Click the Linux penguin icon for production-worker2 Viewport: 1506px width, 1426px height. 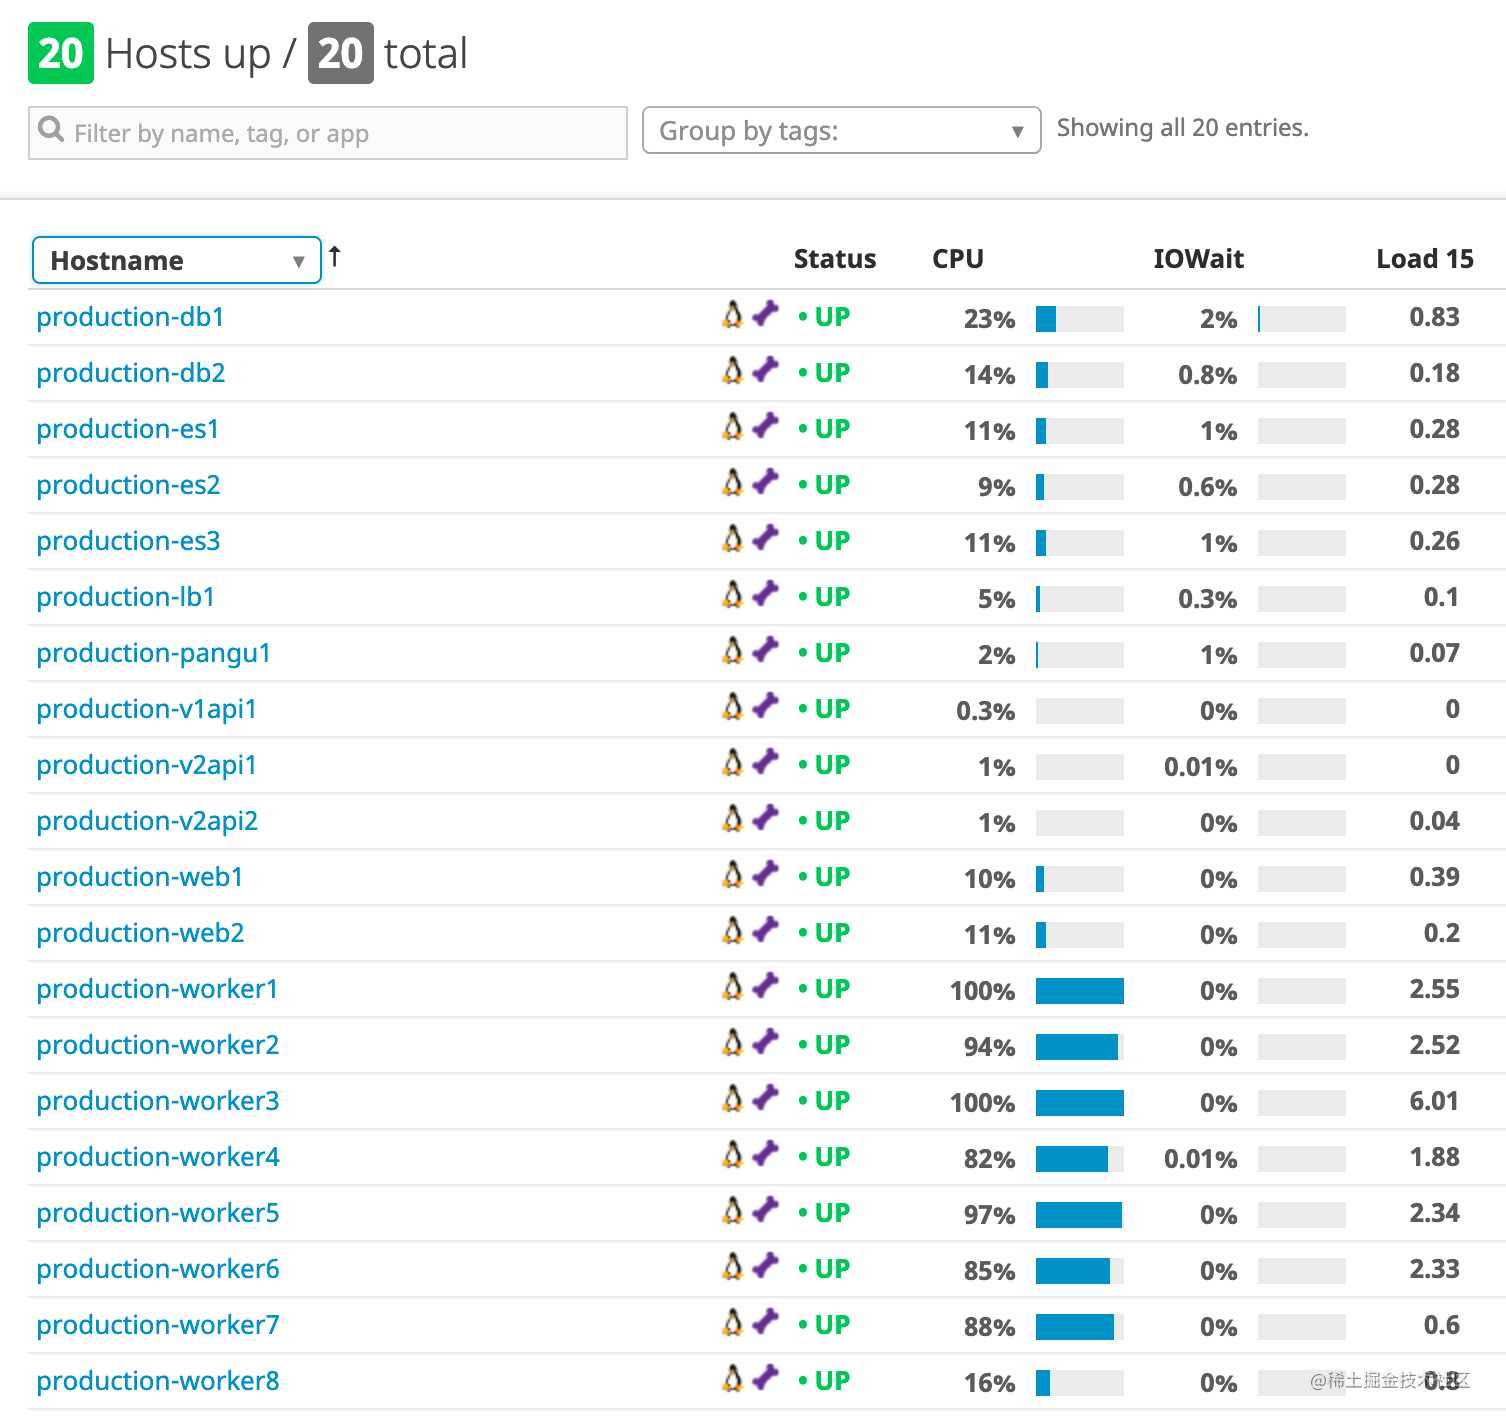tap(733, 1042)
